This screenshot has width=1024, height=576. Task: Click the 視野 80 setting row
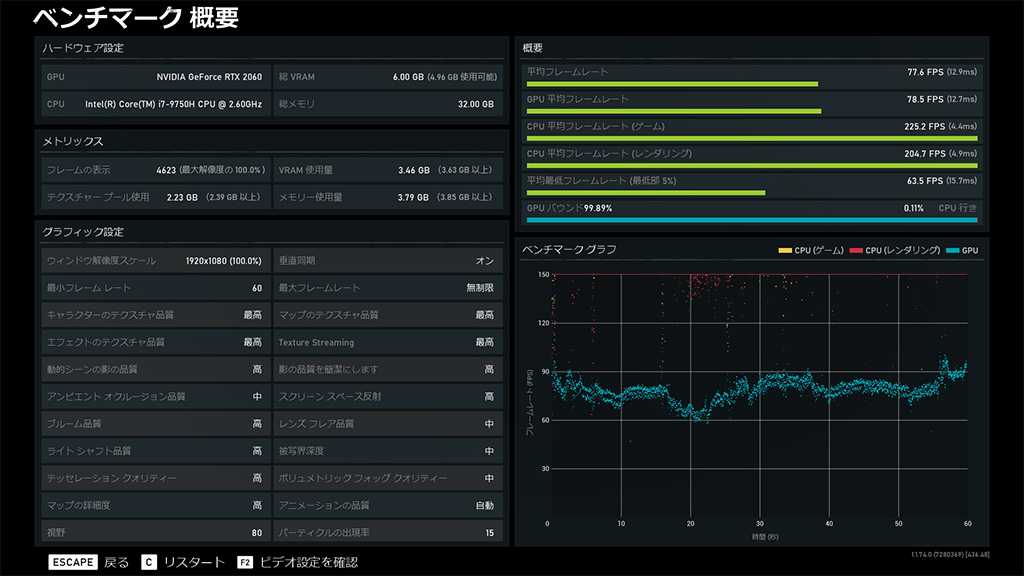pyautogui.click(x=153, y=533)
